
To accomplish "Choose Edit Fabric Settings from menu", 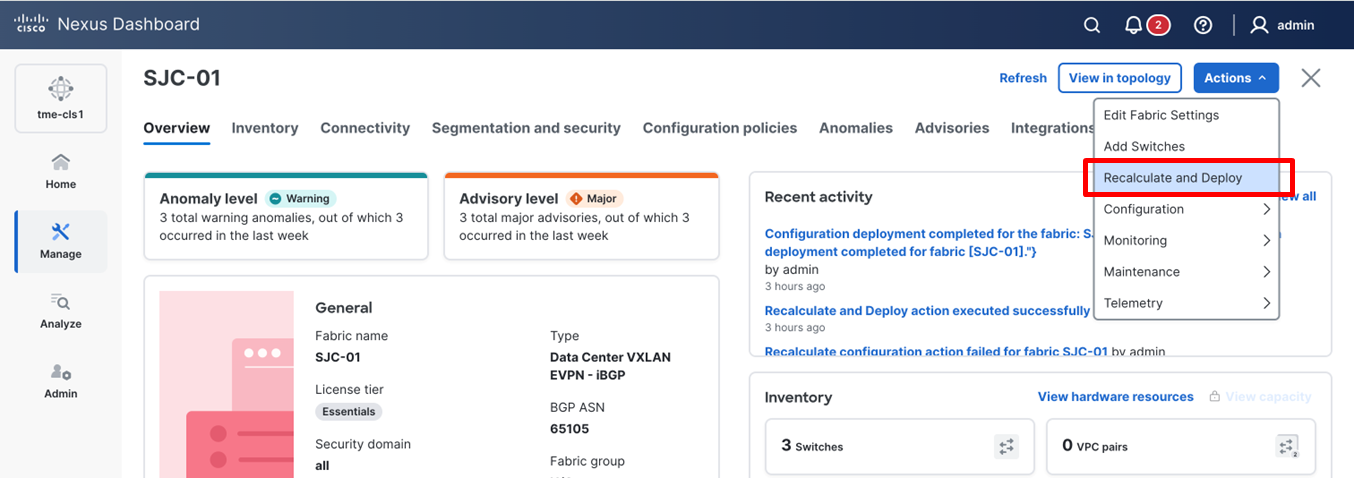I will pyautogui.click(x=1161, y=115).
